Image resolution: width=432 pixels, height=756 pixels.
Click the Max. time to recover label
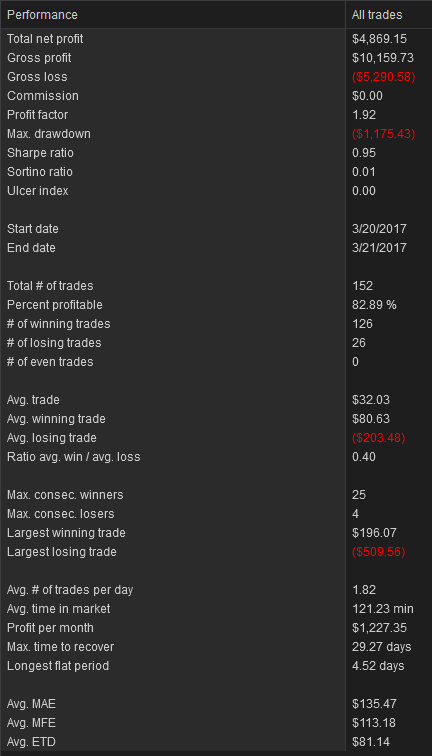[x=61, y=647]
